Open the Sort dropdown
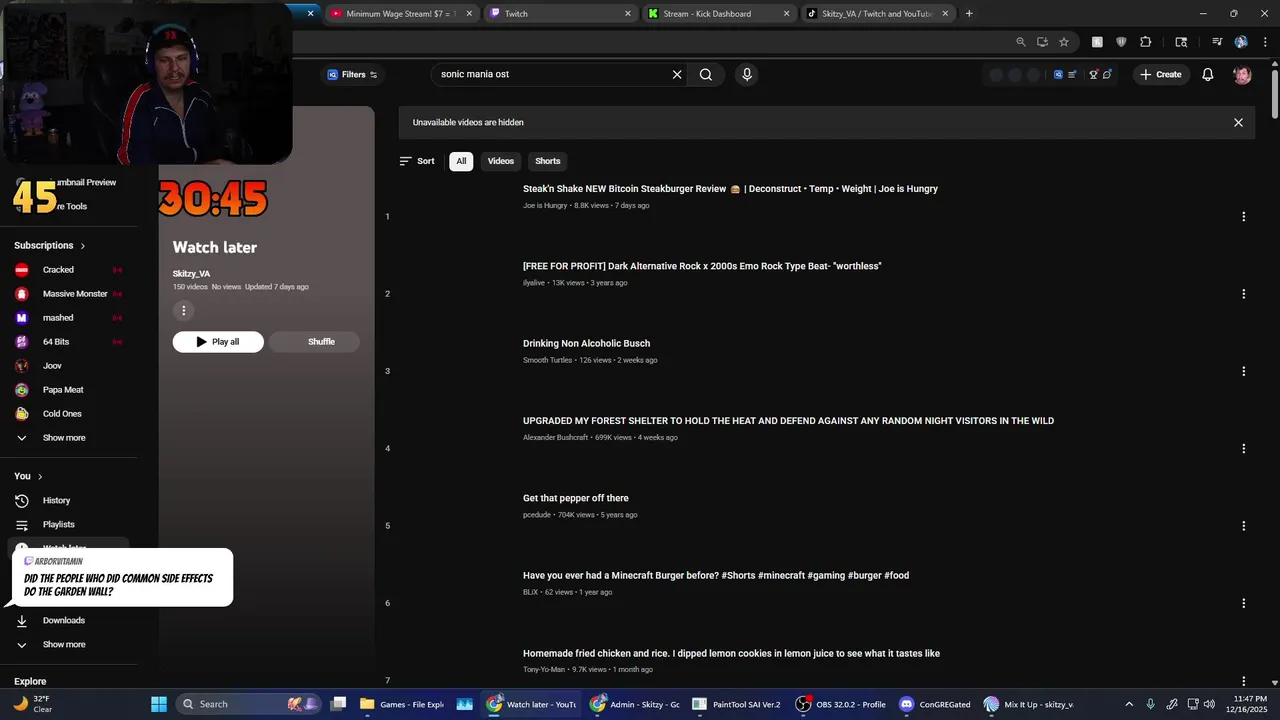Screen dimensions: 1280x720 click(417, 161)
